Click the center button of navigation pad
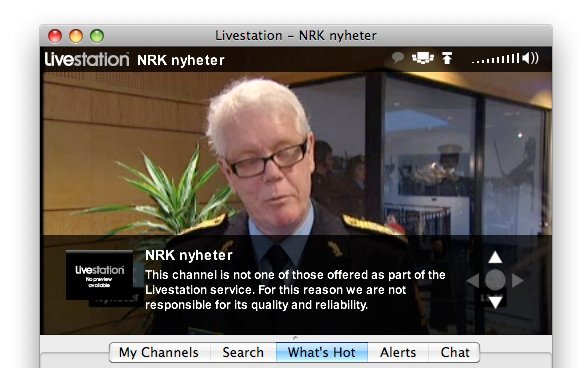This screenshot has width=578, height=368. click(x=495, y=280)
